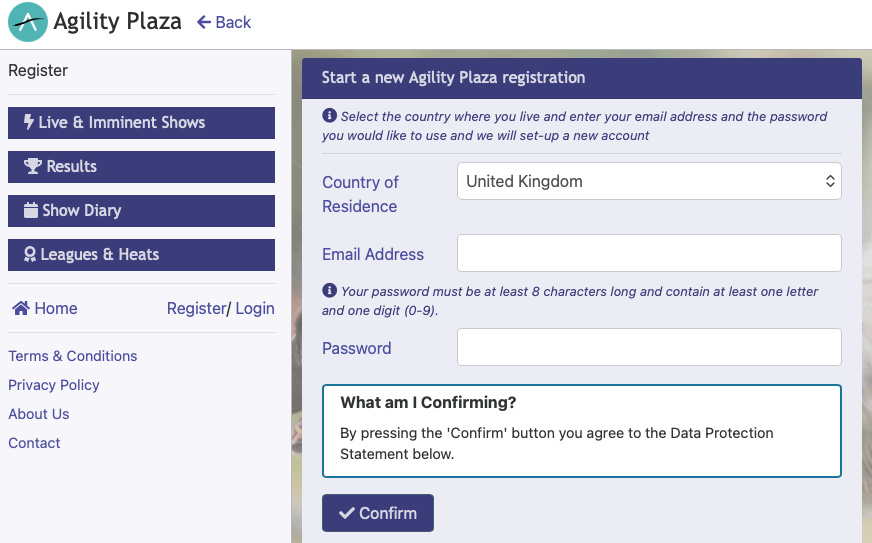
Task: Open the Live & Imminent Shows menu
Action: pos(141,123)
